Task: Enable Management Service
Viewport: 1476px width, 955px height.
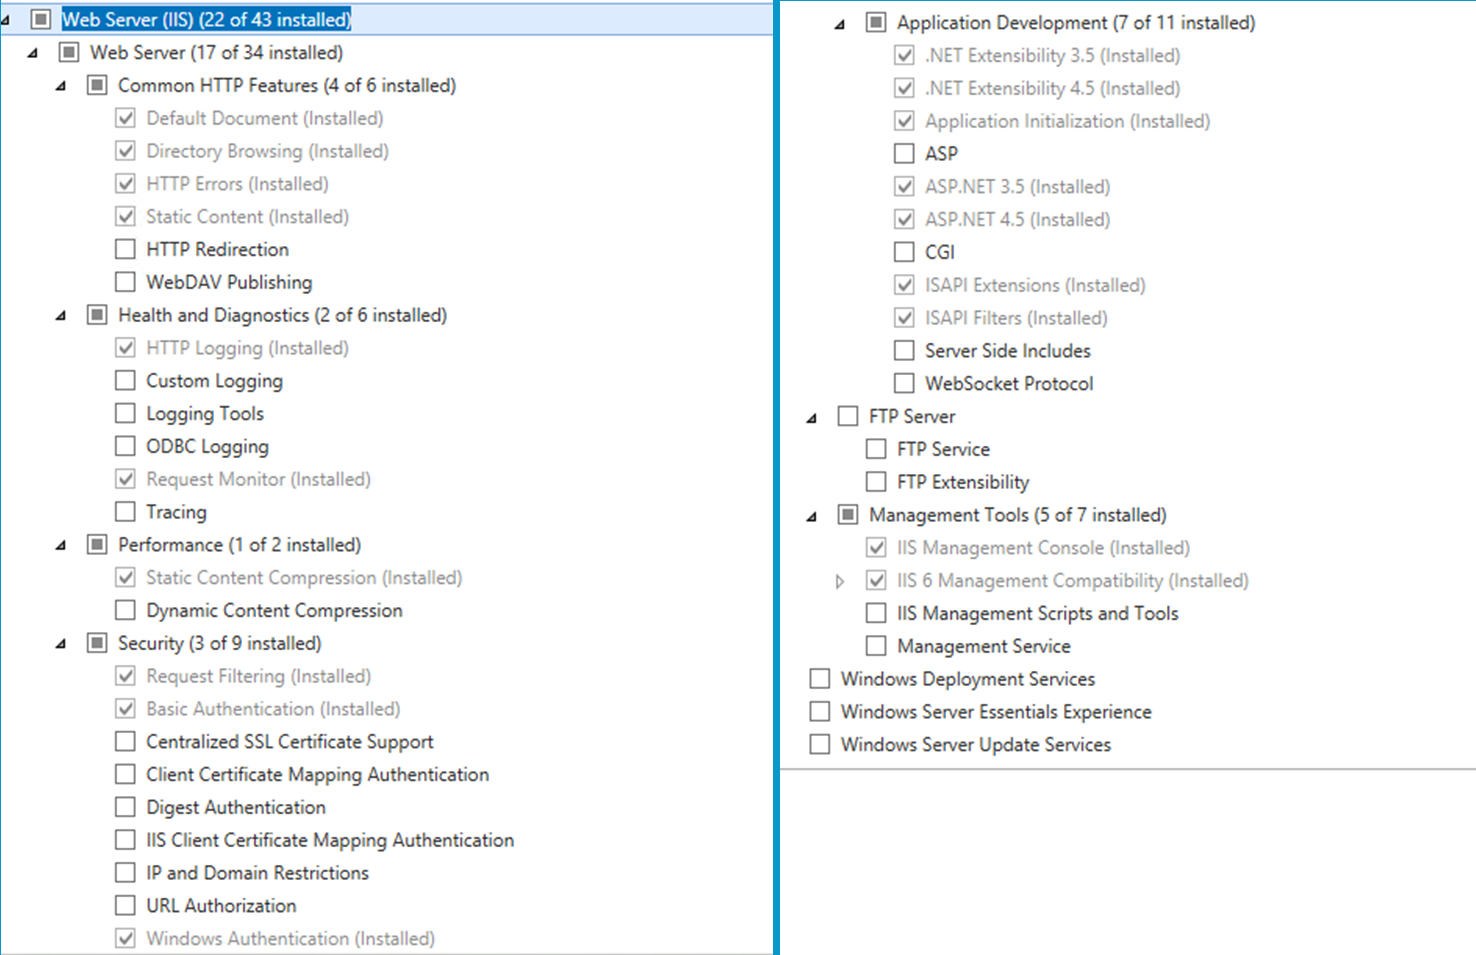Action: tap(876, 645)
